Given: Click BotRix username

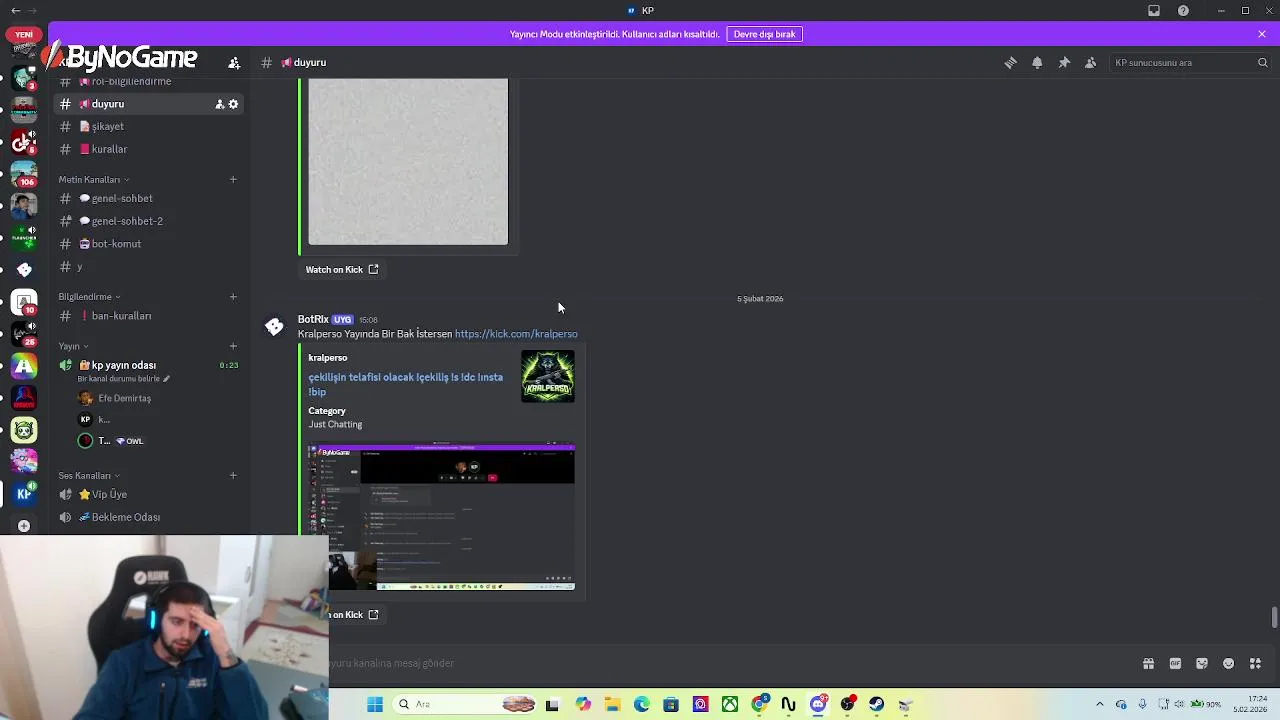Looking at the screenshot, I should coord(313,319).
